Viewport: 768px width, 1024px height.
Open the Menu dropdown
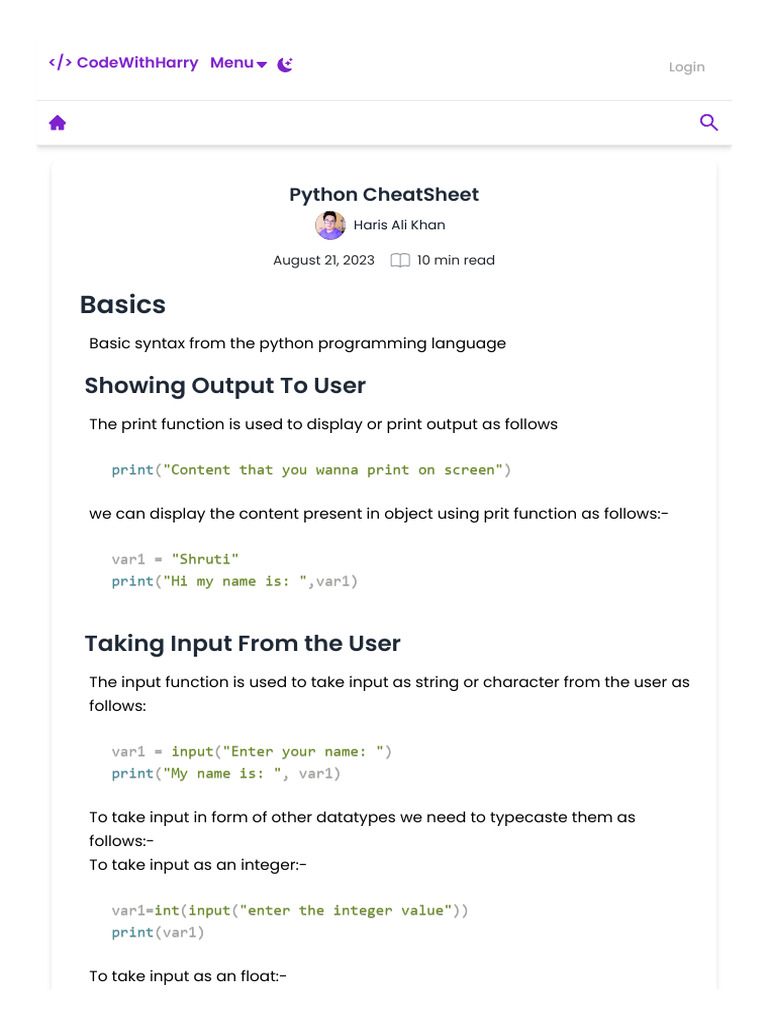(x=232, y=63)
